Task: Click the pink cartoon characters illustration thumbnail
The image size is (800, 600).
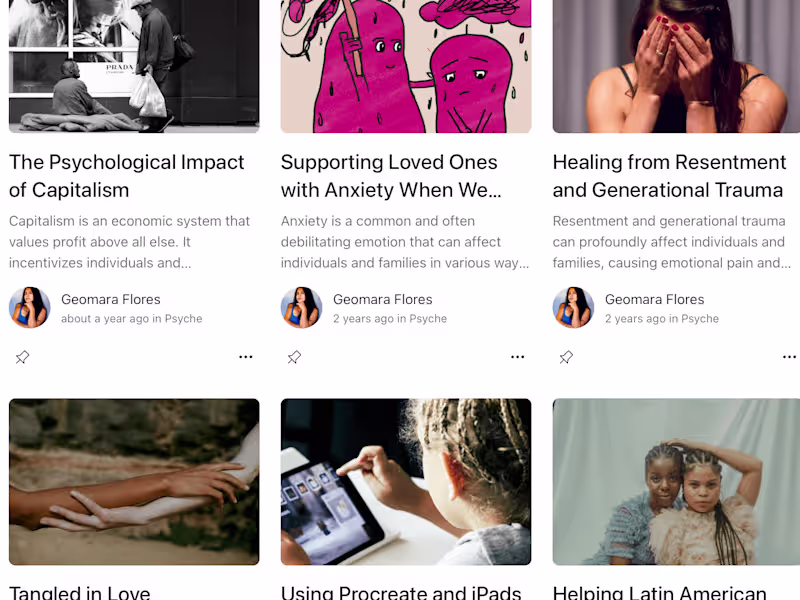Action: (x=406, y=66)
